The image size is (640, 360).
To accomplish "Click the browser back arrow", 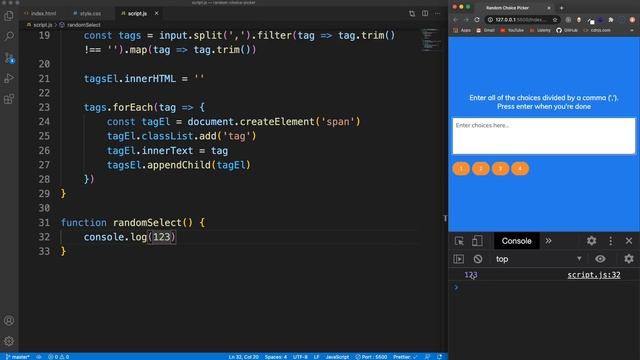I will click(456, 20).
